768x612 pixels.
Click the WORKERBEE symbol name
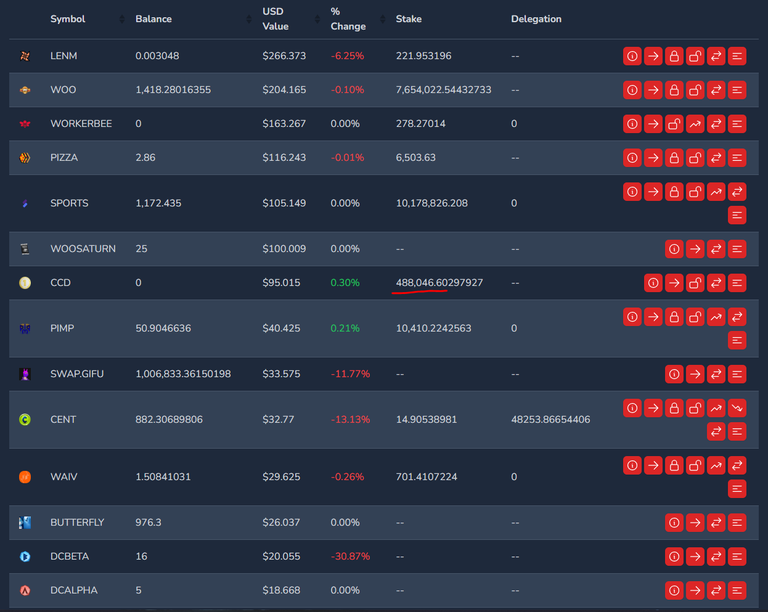coord(81,123)
